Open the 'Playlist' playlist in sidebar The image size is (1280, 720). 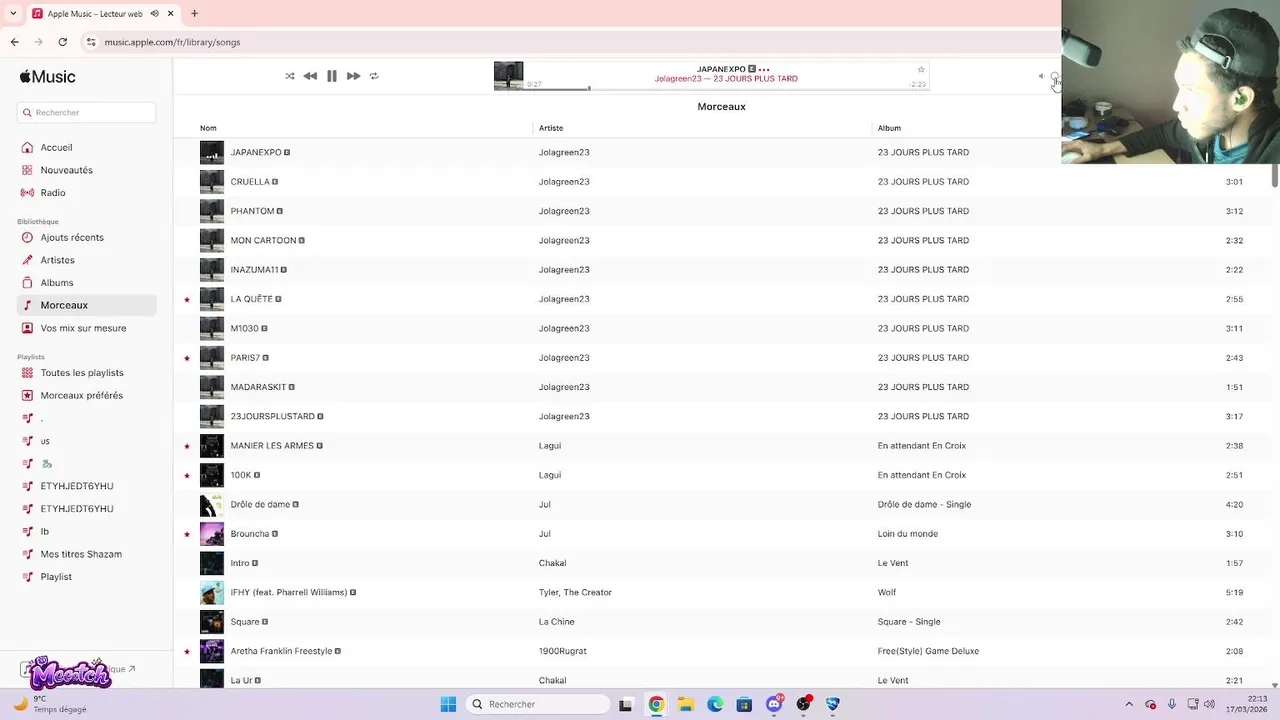pyautogui.click(x=56, y=577)
